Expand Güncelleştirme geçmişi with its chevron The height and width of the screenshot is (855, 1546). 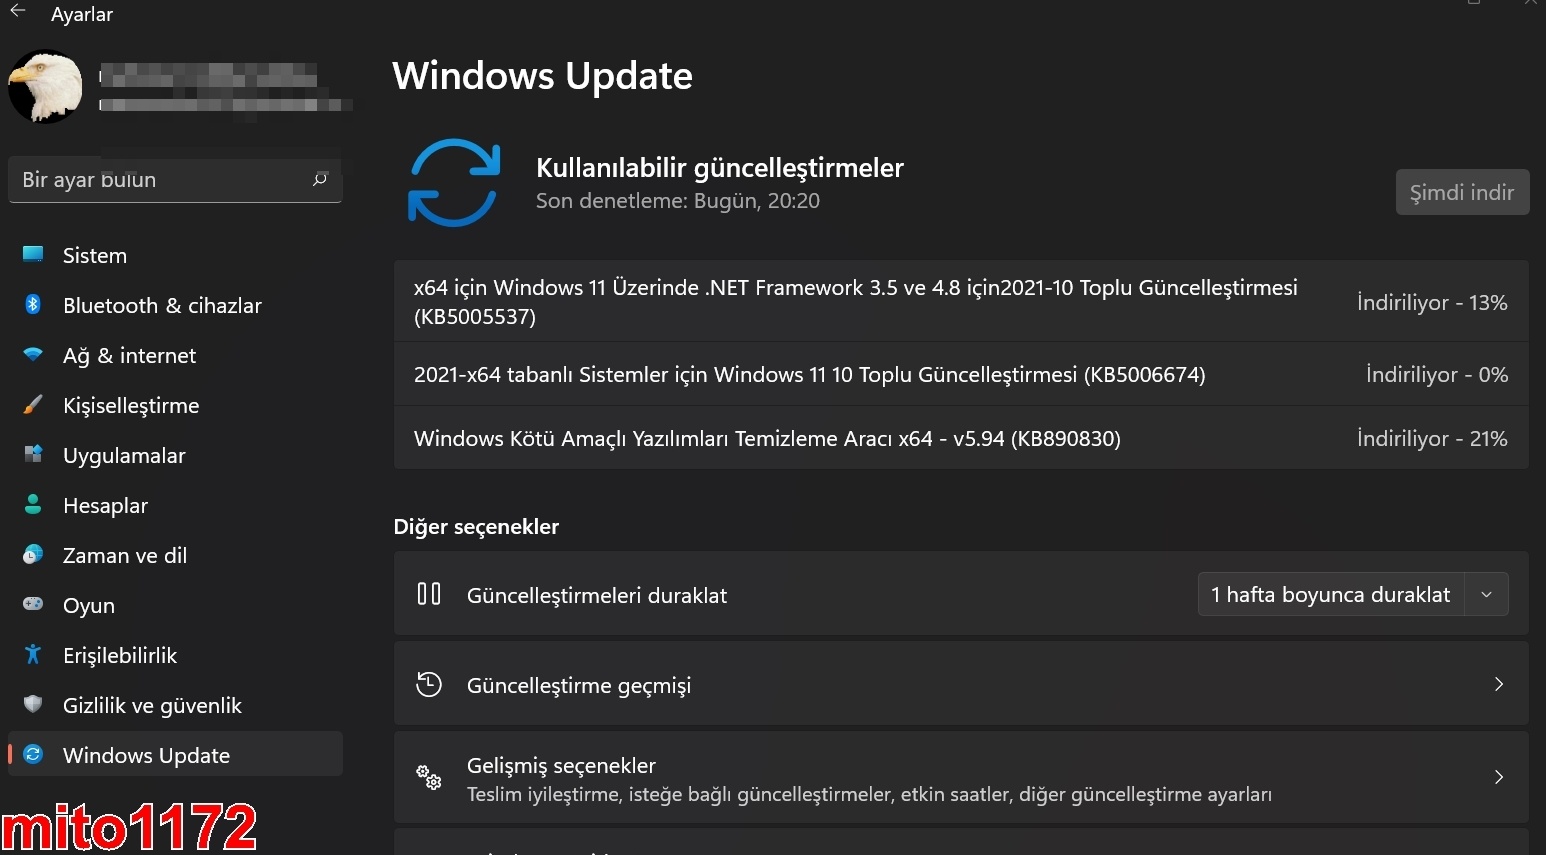click(1498, 684)
